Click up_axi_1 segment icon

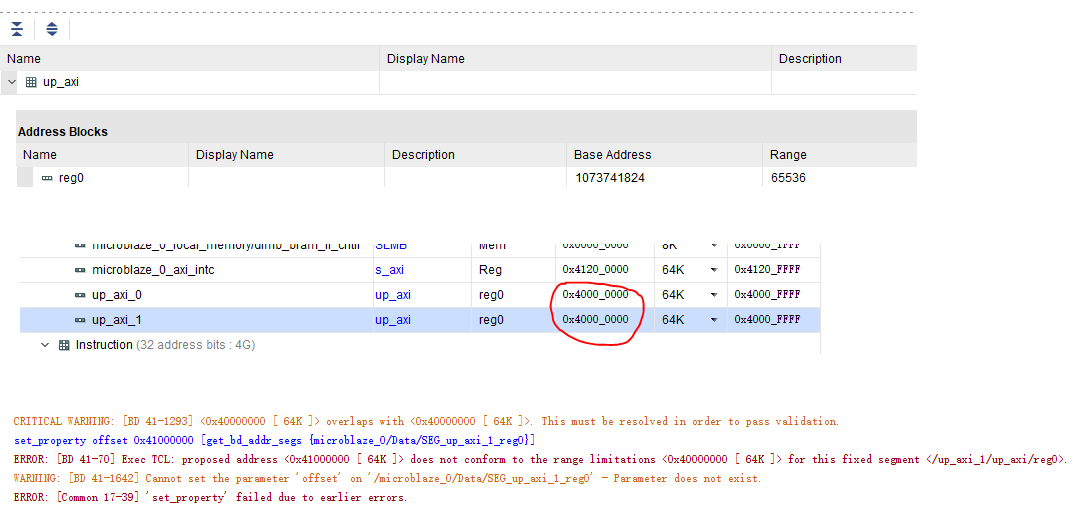tap(80, 320)
